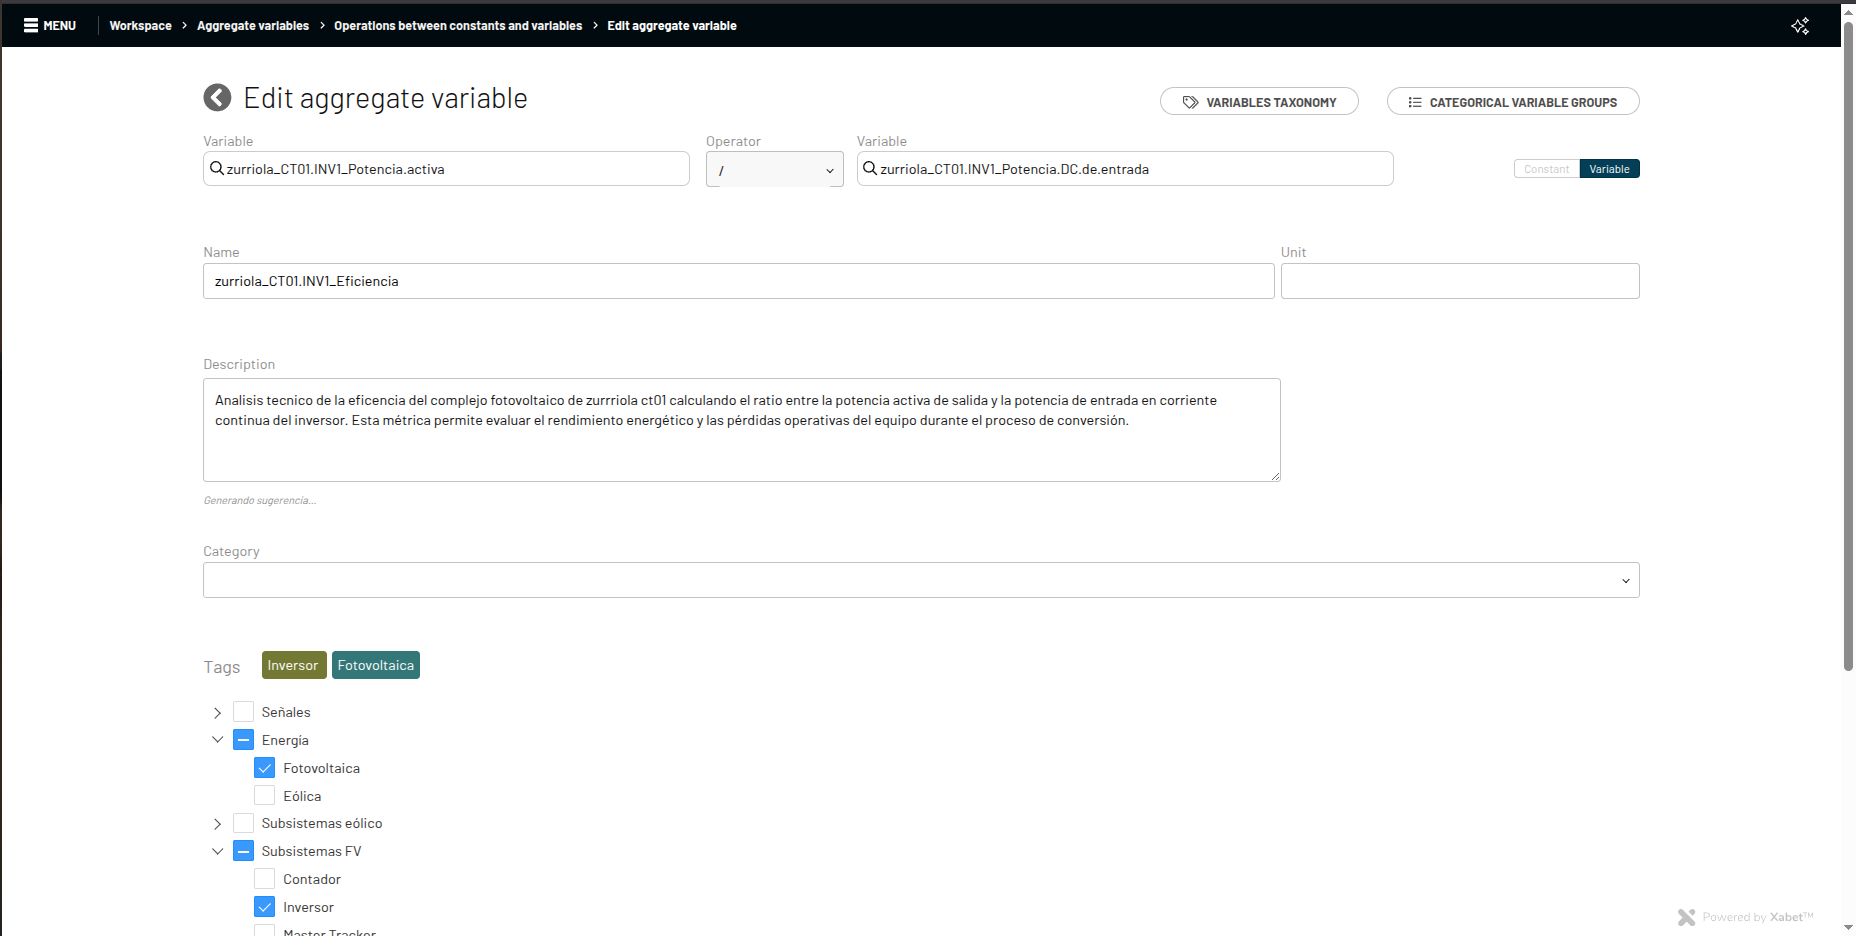Click the Energía label in tags tree
Screen dimensions: 1856x936
285,740
